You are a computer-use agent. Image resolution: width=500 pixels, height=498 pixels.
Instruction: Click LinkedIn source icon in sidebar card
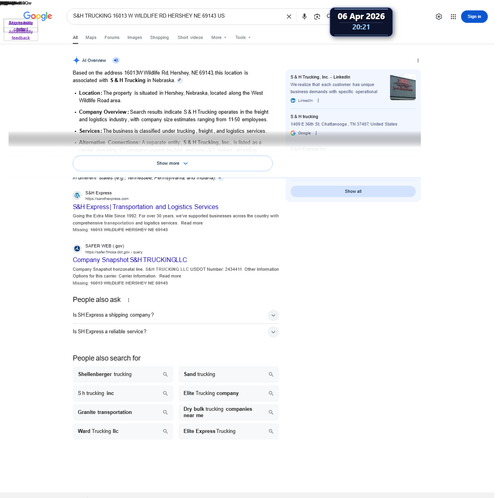pos(293,100)
